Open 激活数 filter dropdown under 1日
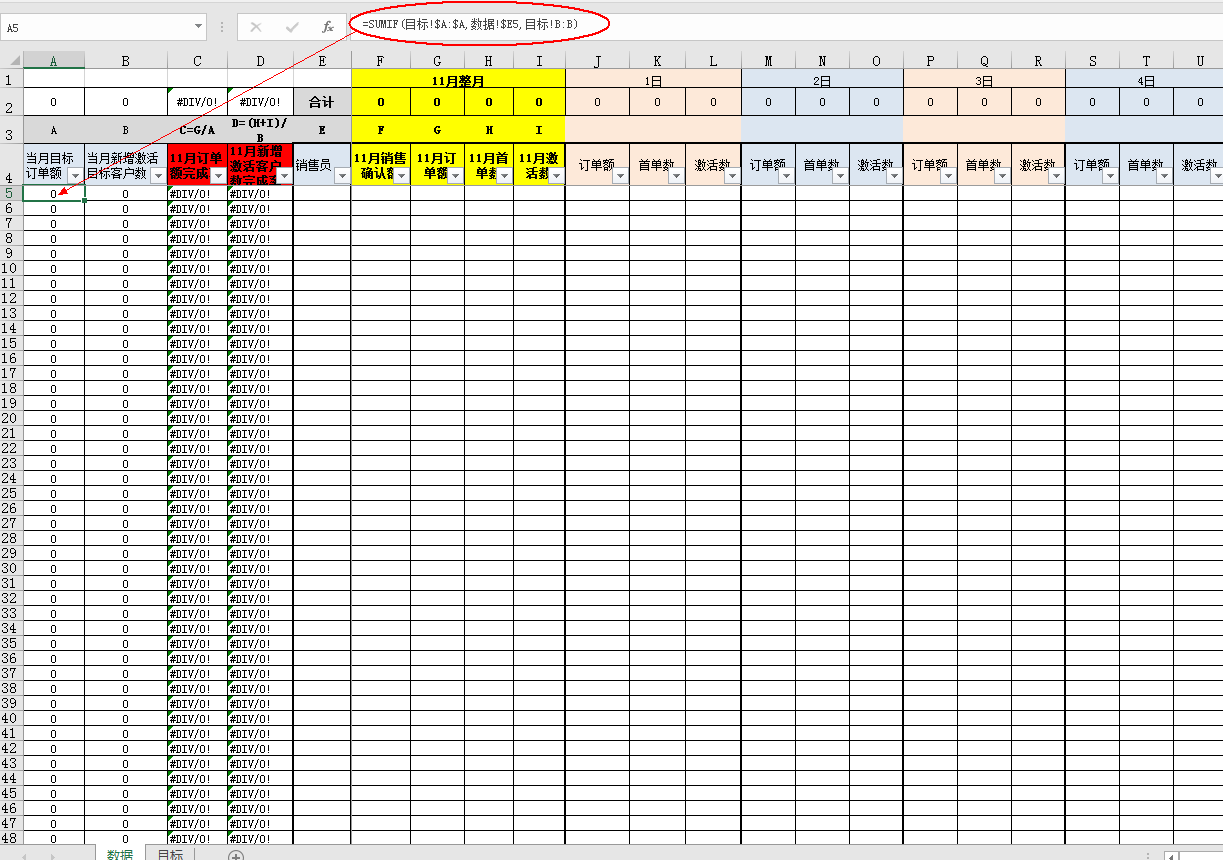 coord(732,175)
